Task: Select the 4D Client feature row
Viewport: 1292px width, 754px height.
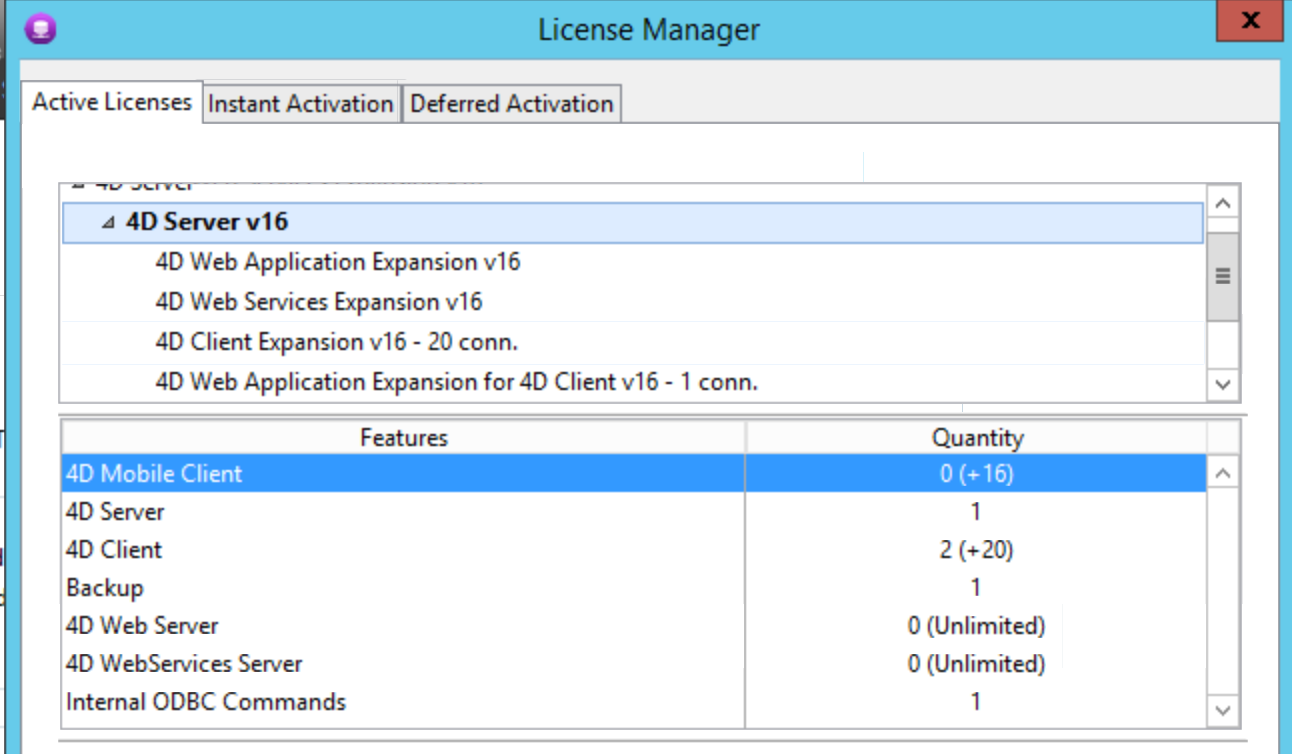Action: click(x=634, y=549)
